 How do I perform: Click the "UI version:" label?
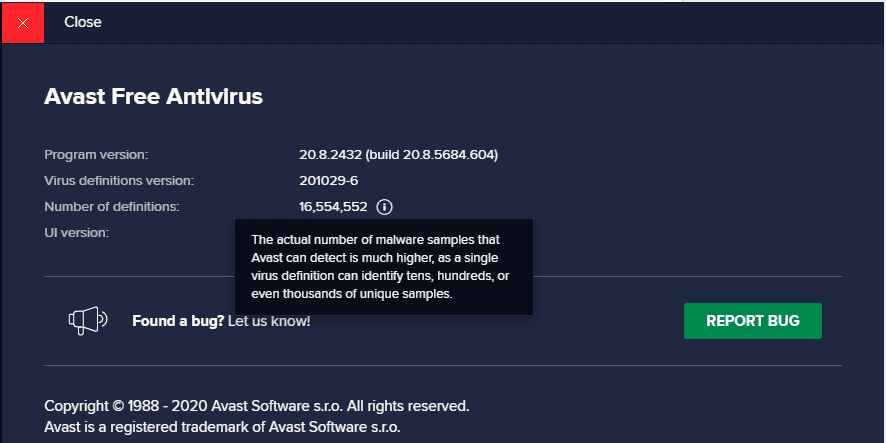click(x=77, y=233)
